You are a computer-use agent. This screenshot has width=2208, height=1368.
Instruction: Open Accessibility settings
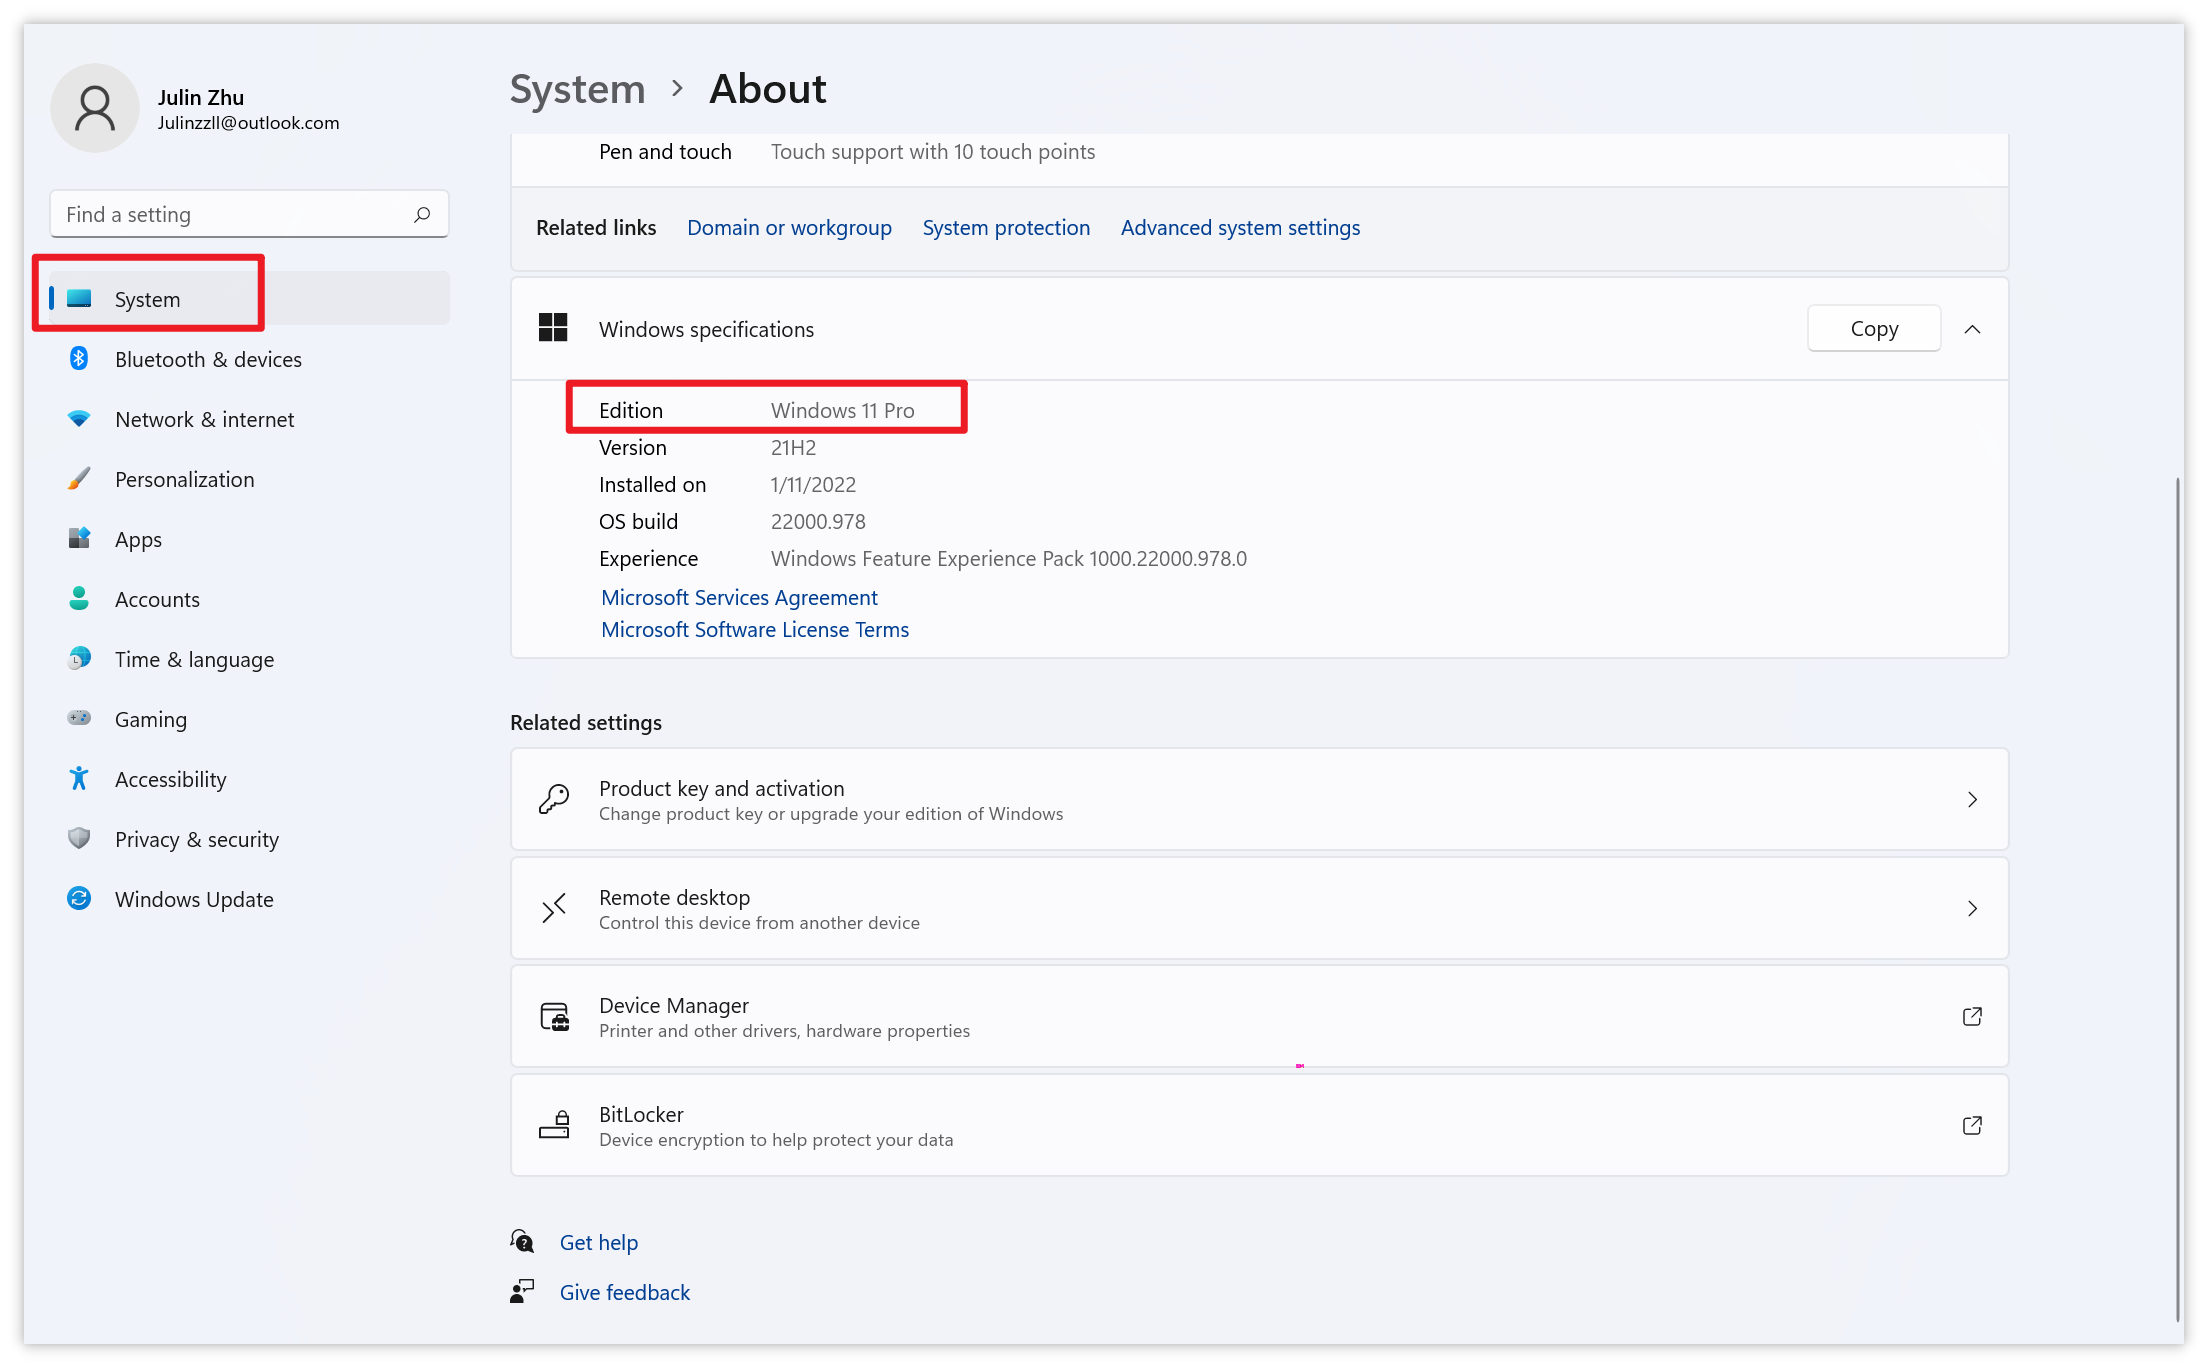coord(249,778)
